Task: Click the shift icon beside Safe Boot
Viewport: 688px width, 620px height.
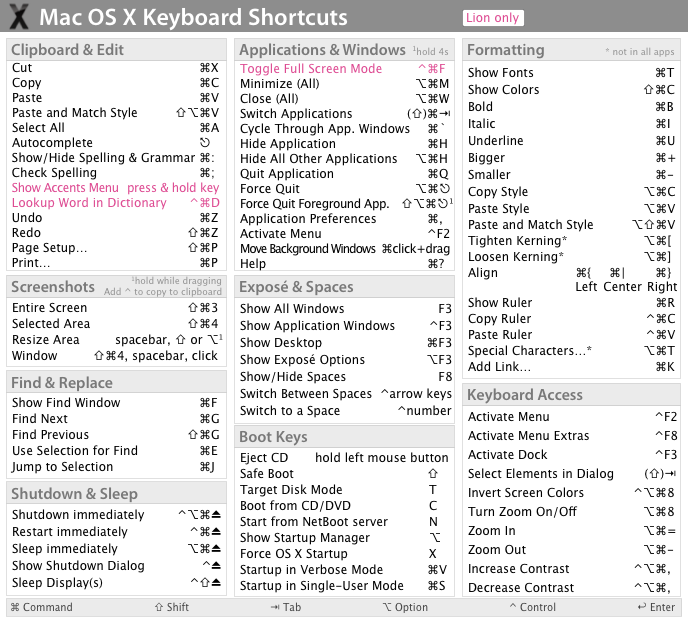Action: 433,473
